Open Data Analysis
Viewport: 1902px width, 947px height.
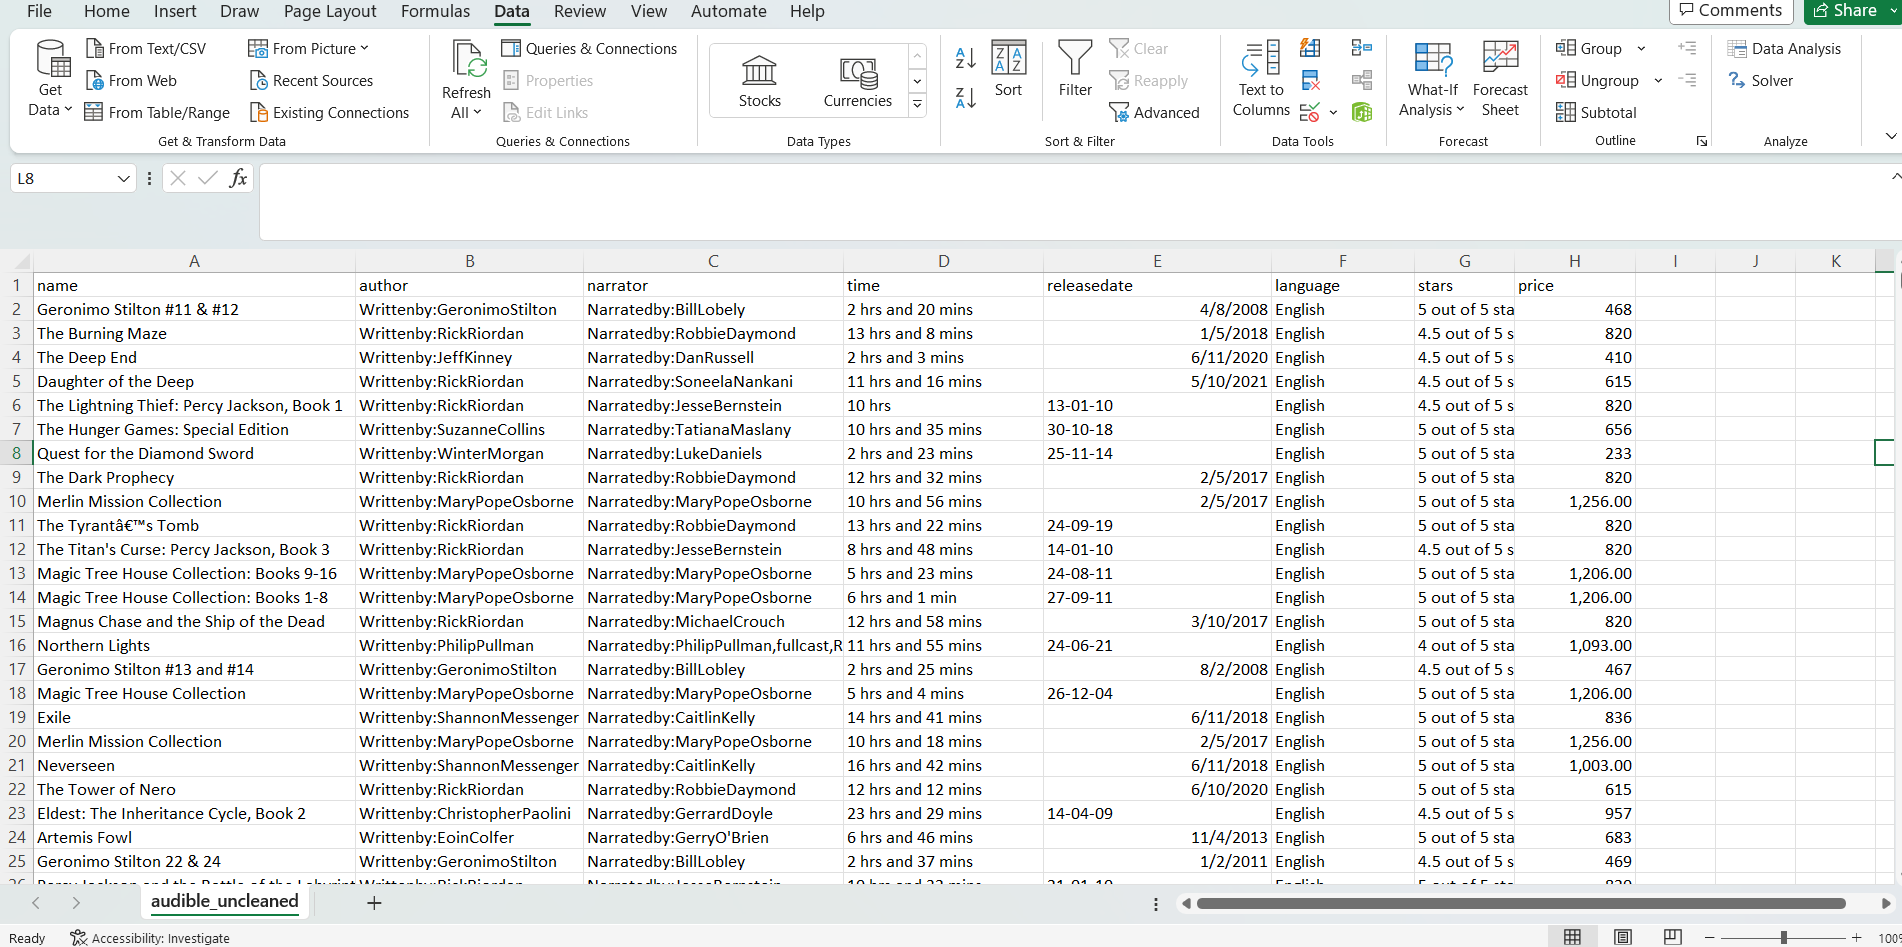click(x=1786, y=48)
